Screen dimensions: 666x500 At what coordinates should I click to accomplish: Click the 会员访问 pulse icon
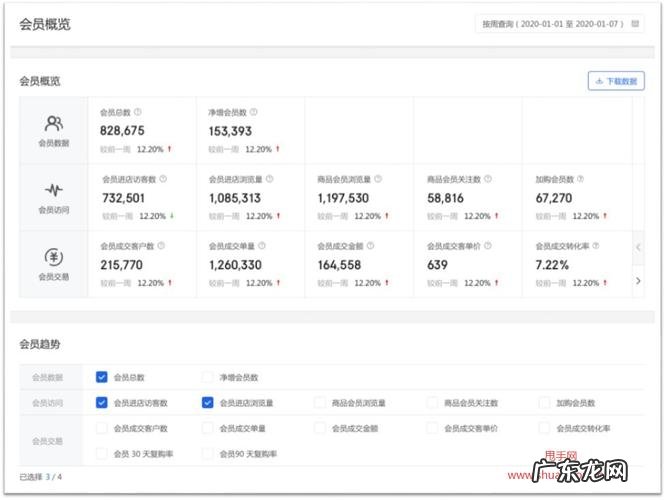[54, 190]
